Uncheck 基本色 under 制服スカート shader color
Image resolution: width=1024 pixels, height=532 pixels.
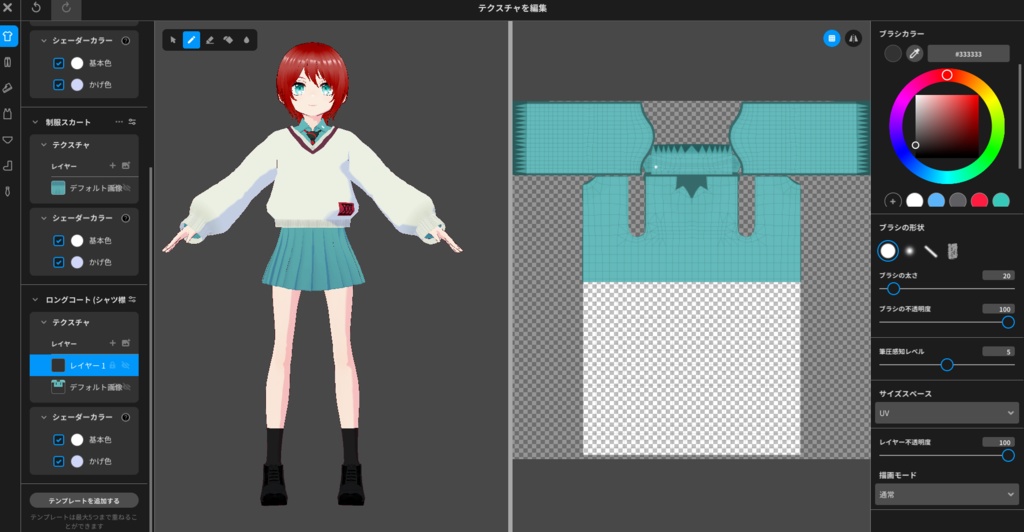(58, 240)
